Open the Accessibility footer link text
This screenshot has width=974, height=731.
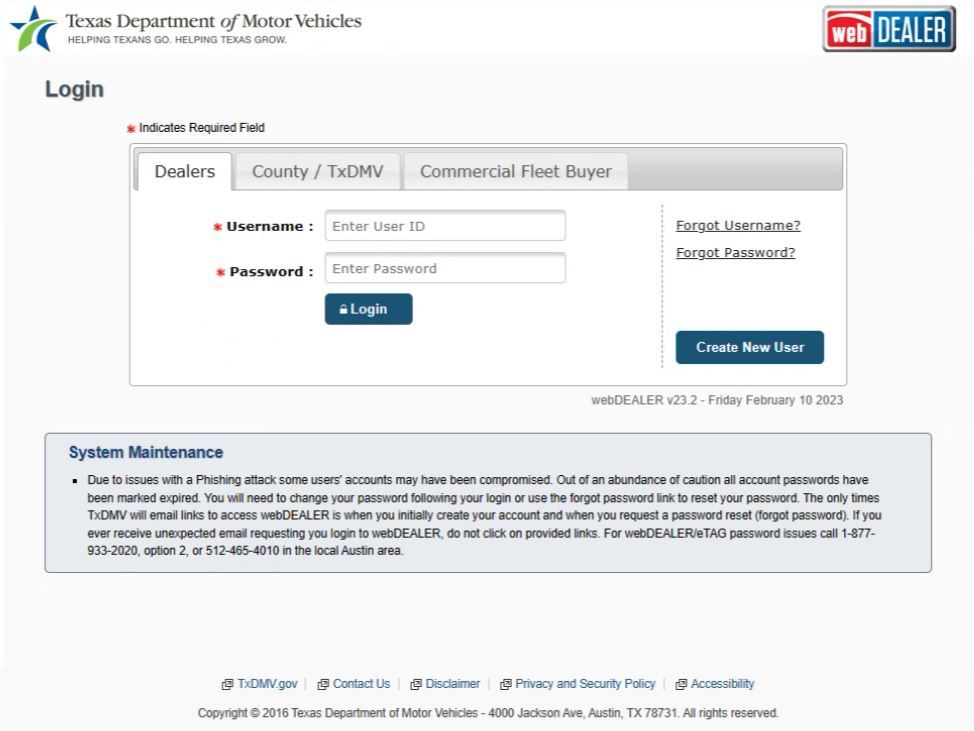(722, 684)
